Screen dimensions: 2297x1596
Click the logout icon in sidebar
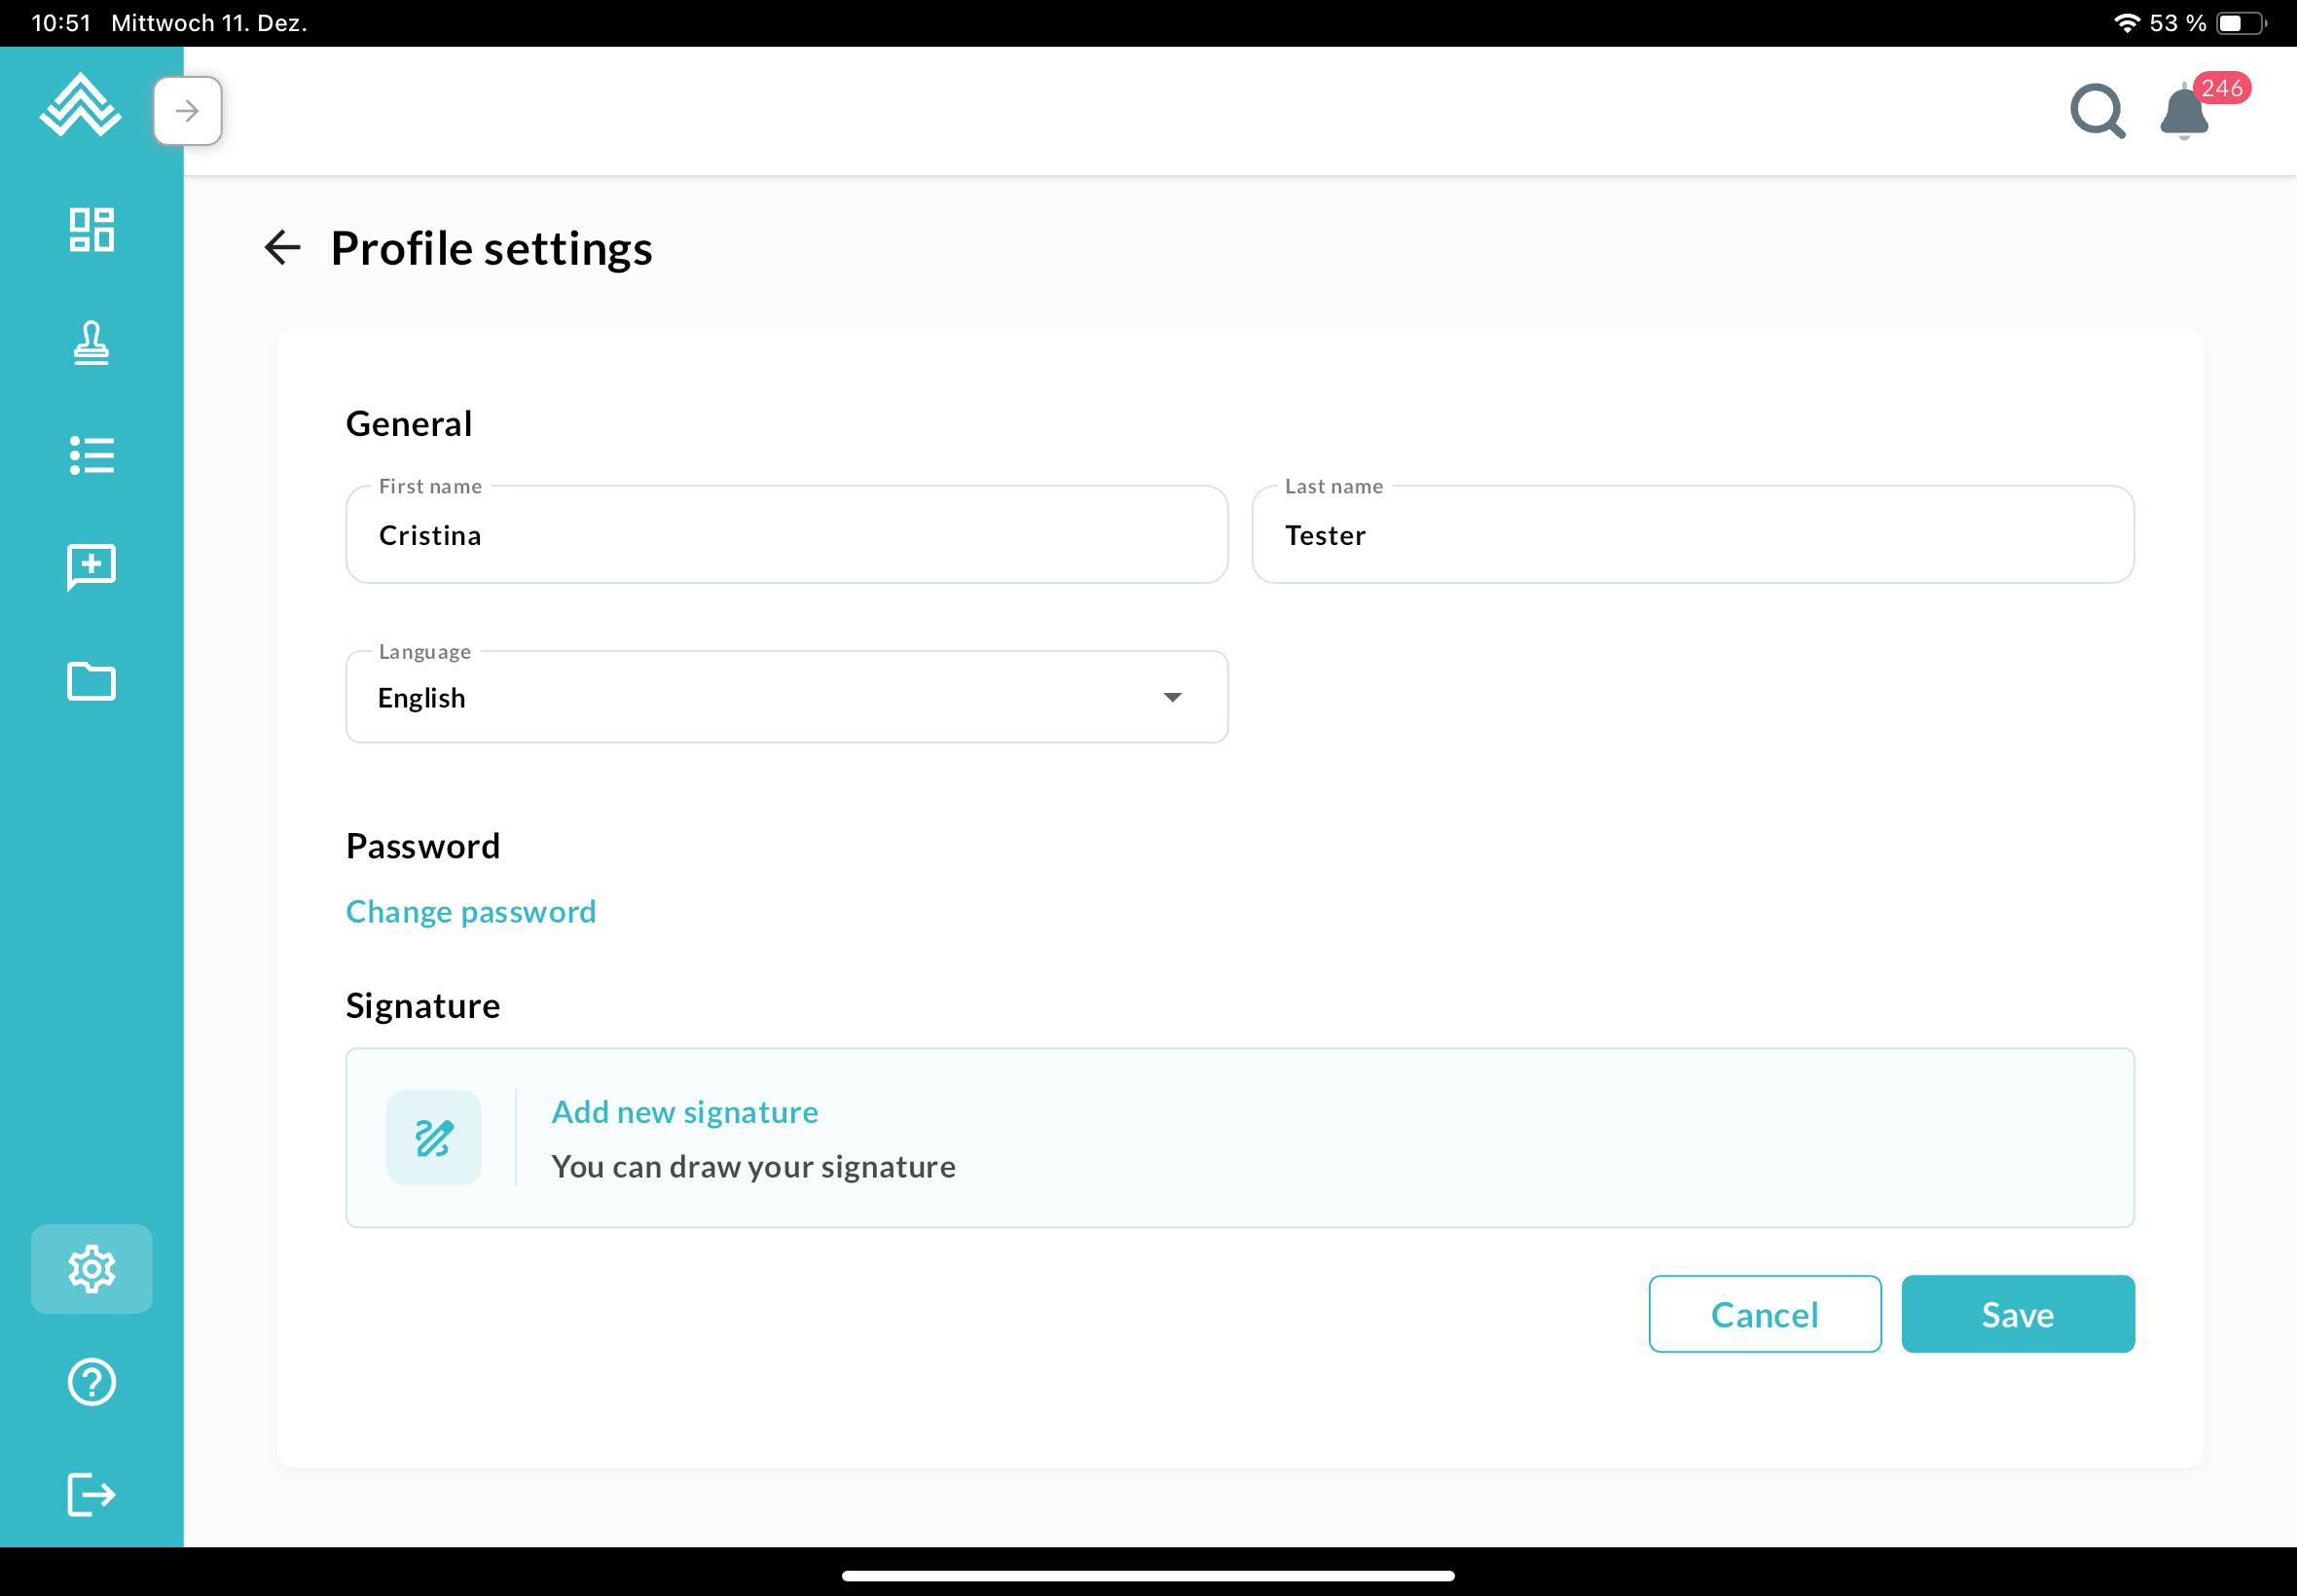(x=91, y=1495)
